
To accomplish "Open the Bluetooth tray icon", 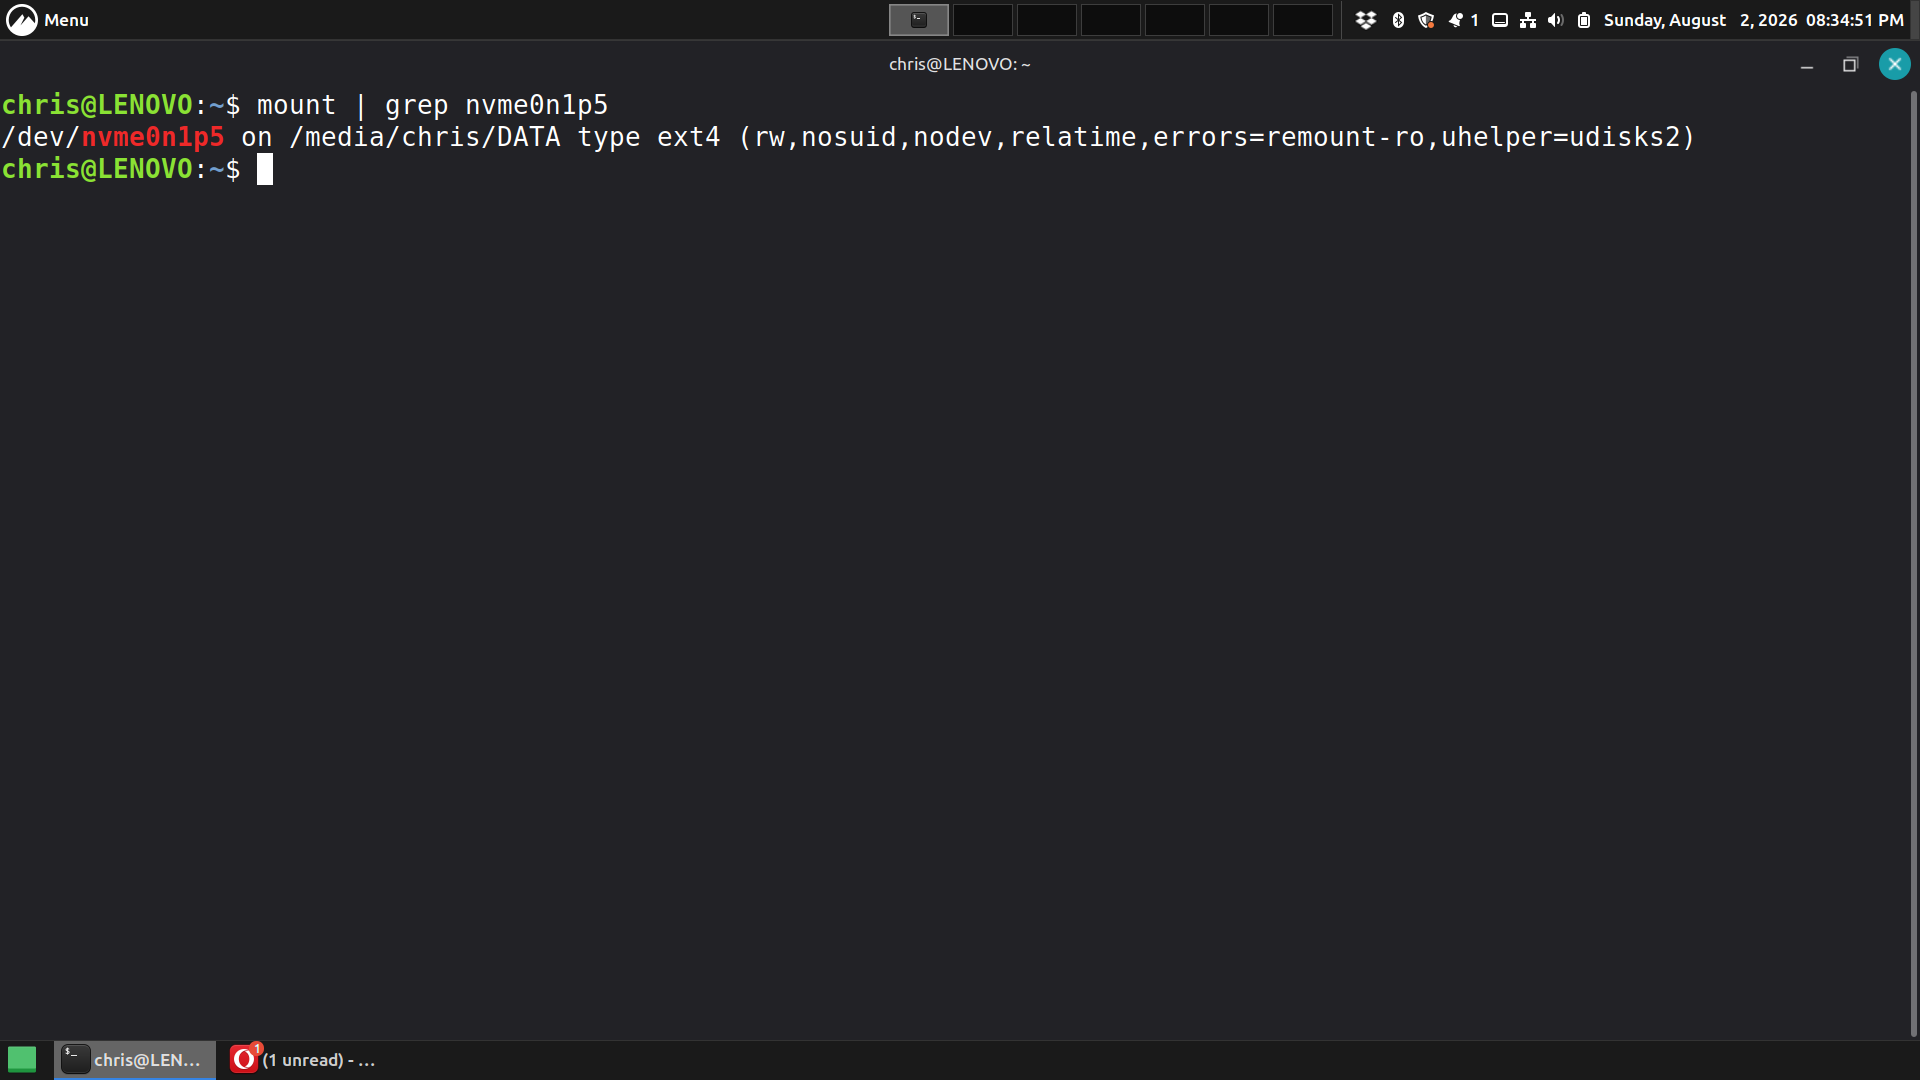I will (x=1398, y=20).
